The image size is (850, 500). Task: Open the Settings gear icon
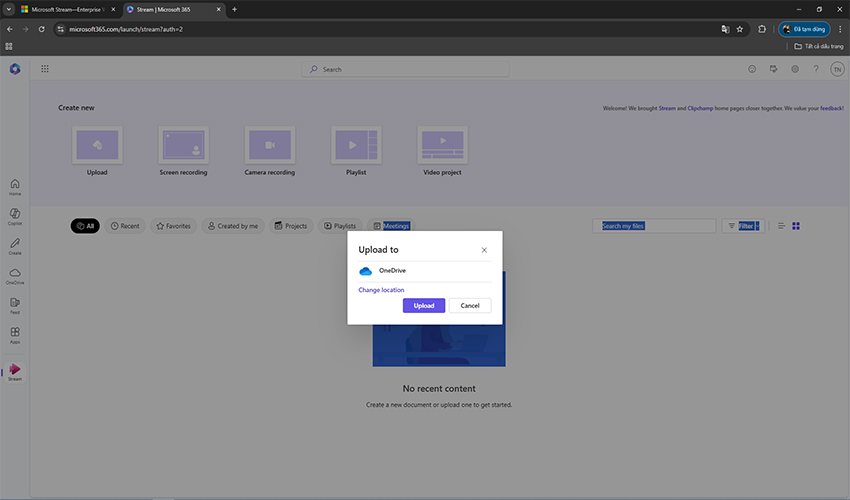[x=795, y=69]
